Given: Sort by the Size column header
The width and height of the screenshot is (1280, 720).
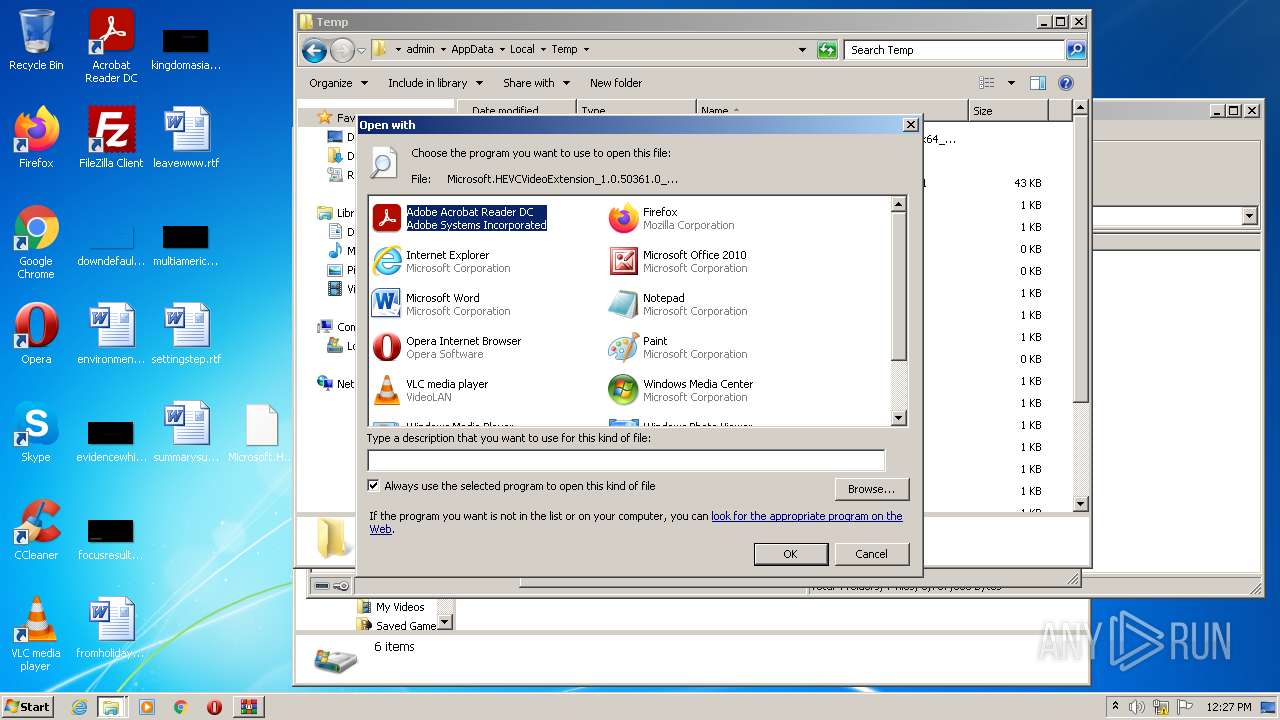Looking at the screenshot, I should [x=1008, y=110].
